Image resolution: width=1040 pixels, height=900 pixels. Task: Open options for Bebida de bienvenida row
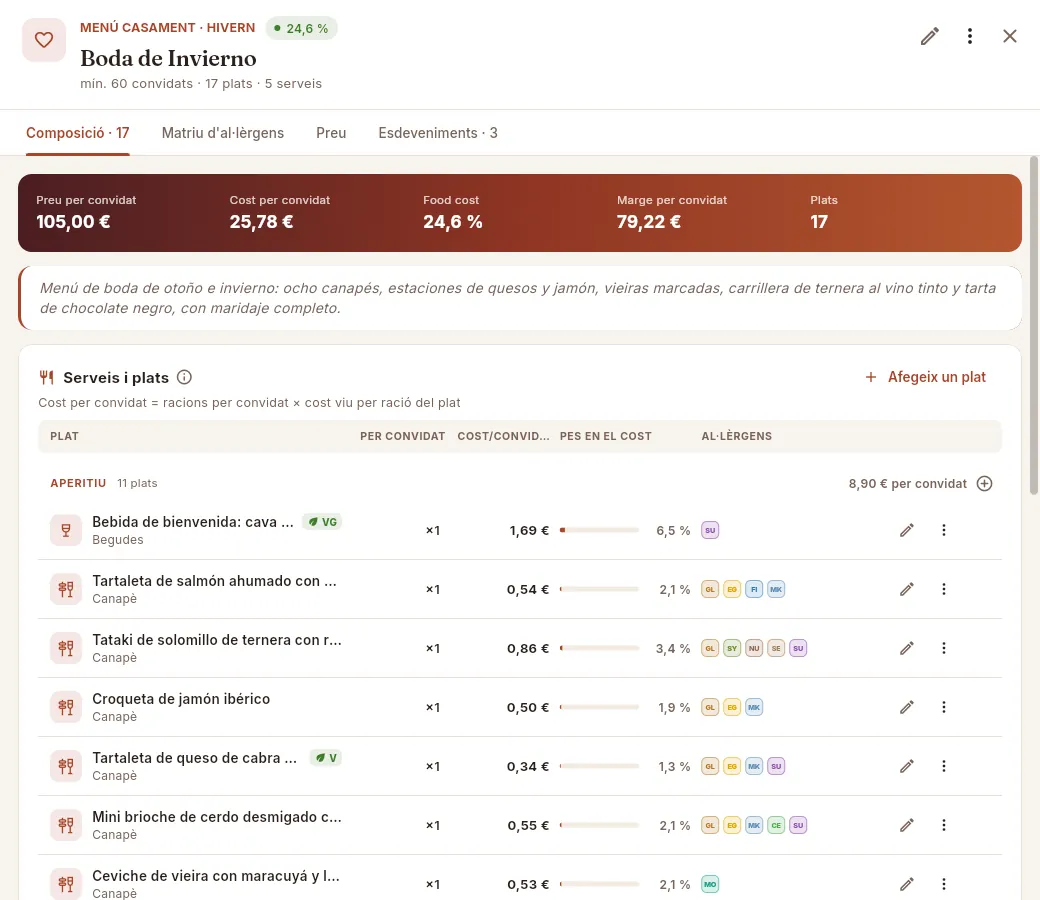tap(944, 530)
